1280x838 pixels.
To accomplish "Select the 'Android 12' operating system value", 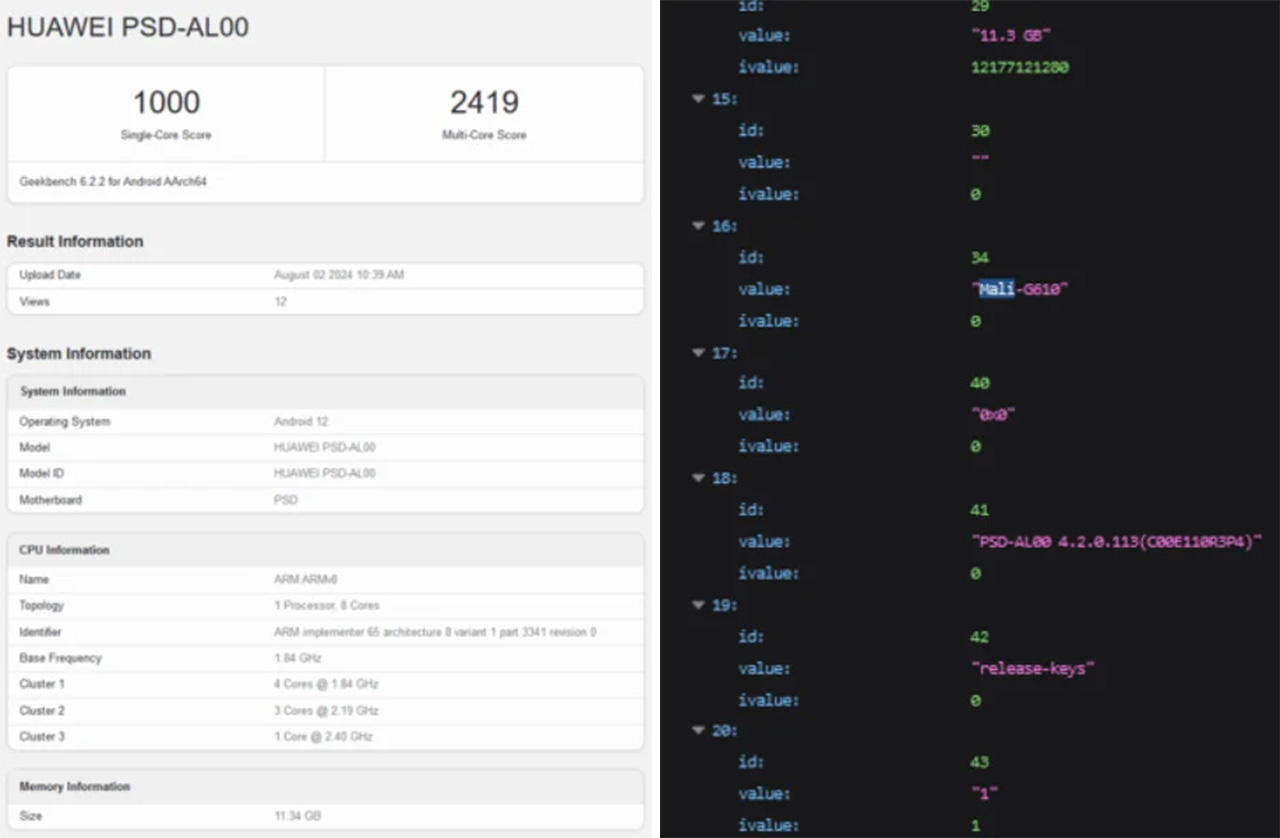I will 301,422.
